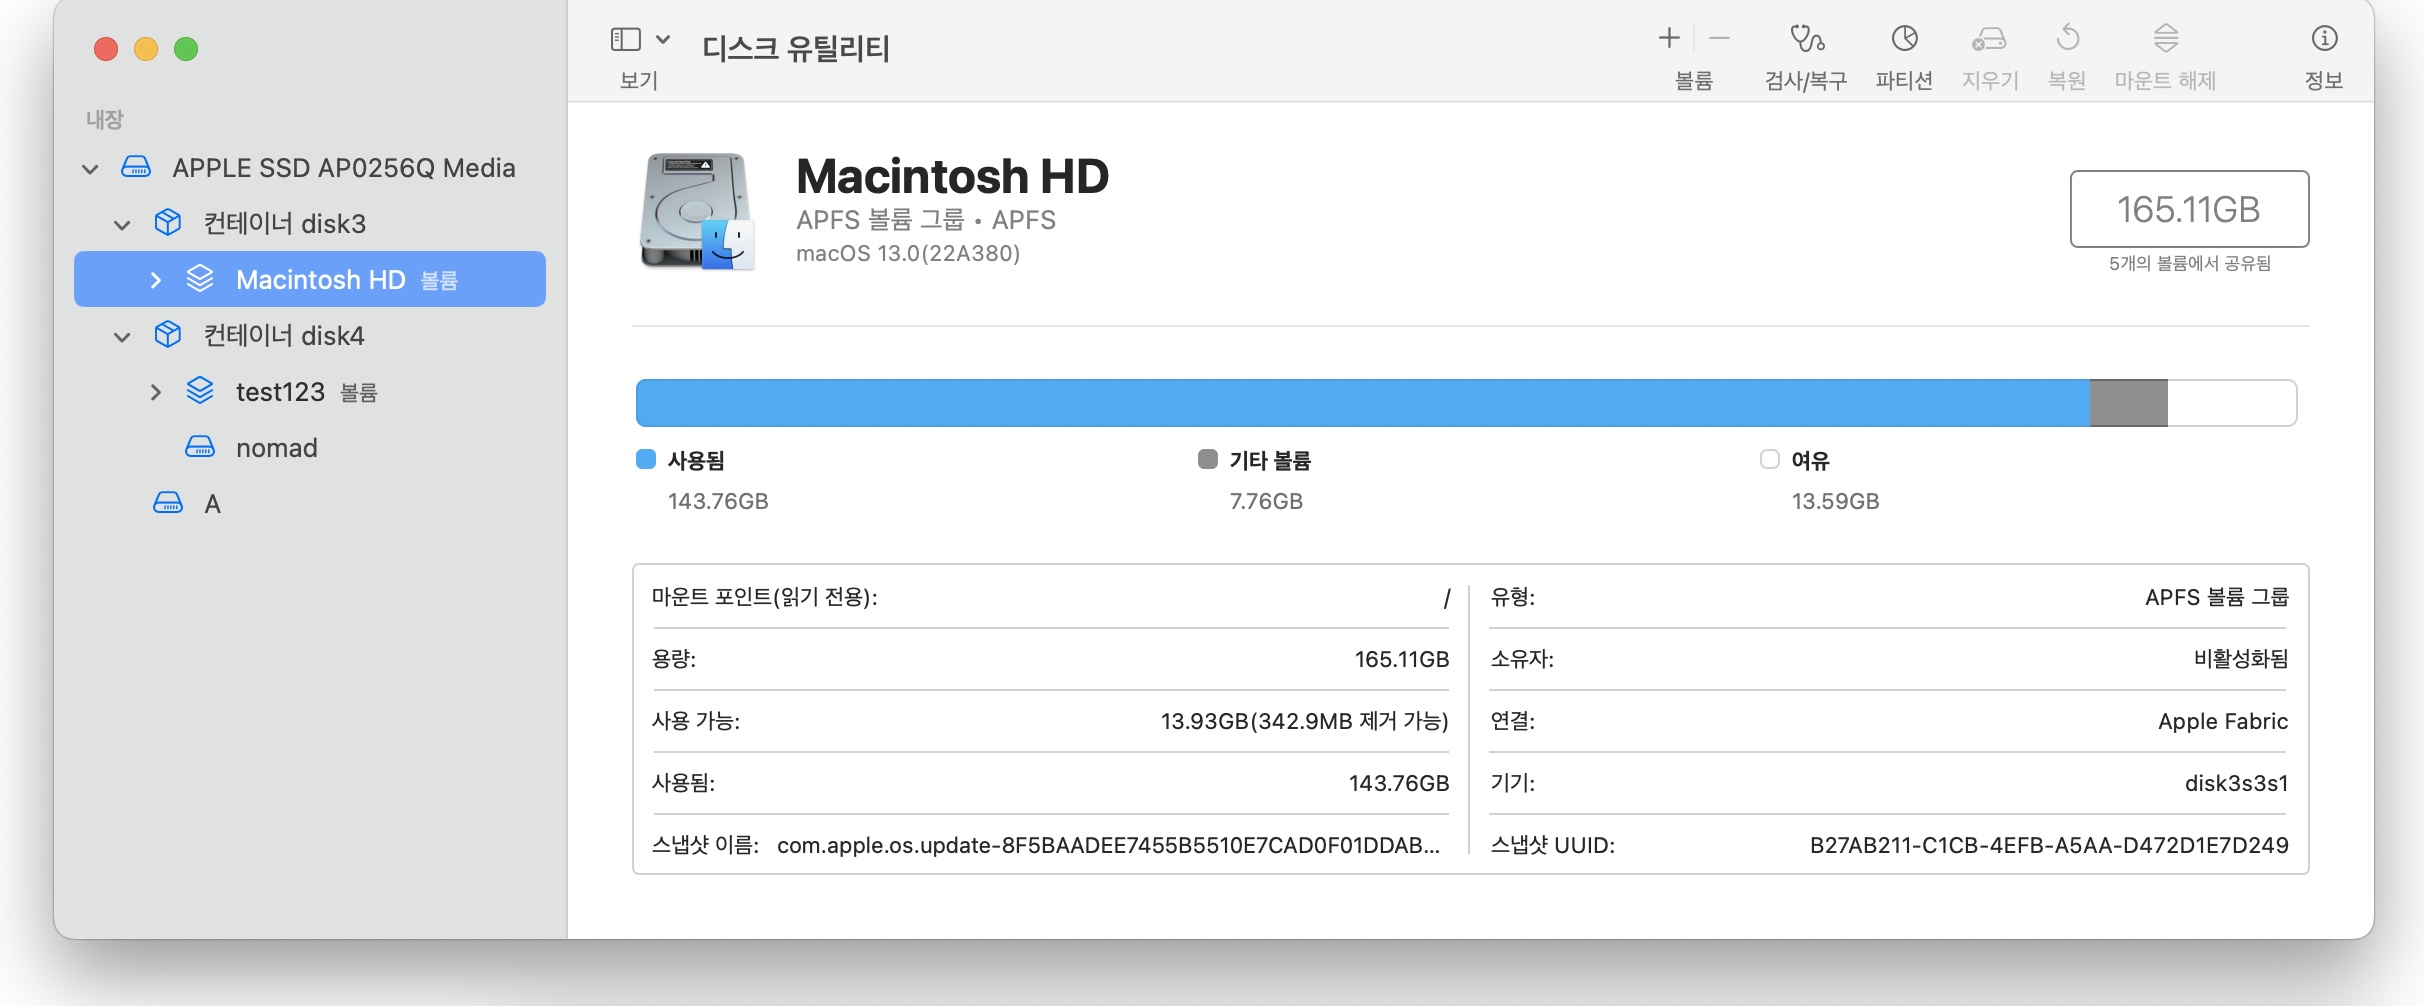Expand the test123 volume disclosure arrow
This screenshot has height=1006, width=2424.
click(x=156, y=392)
